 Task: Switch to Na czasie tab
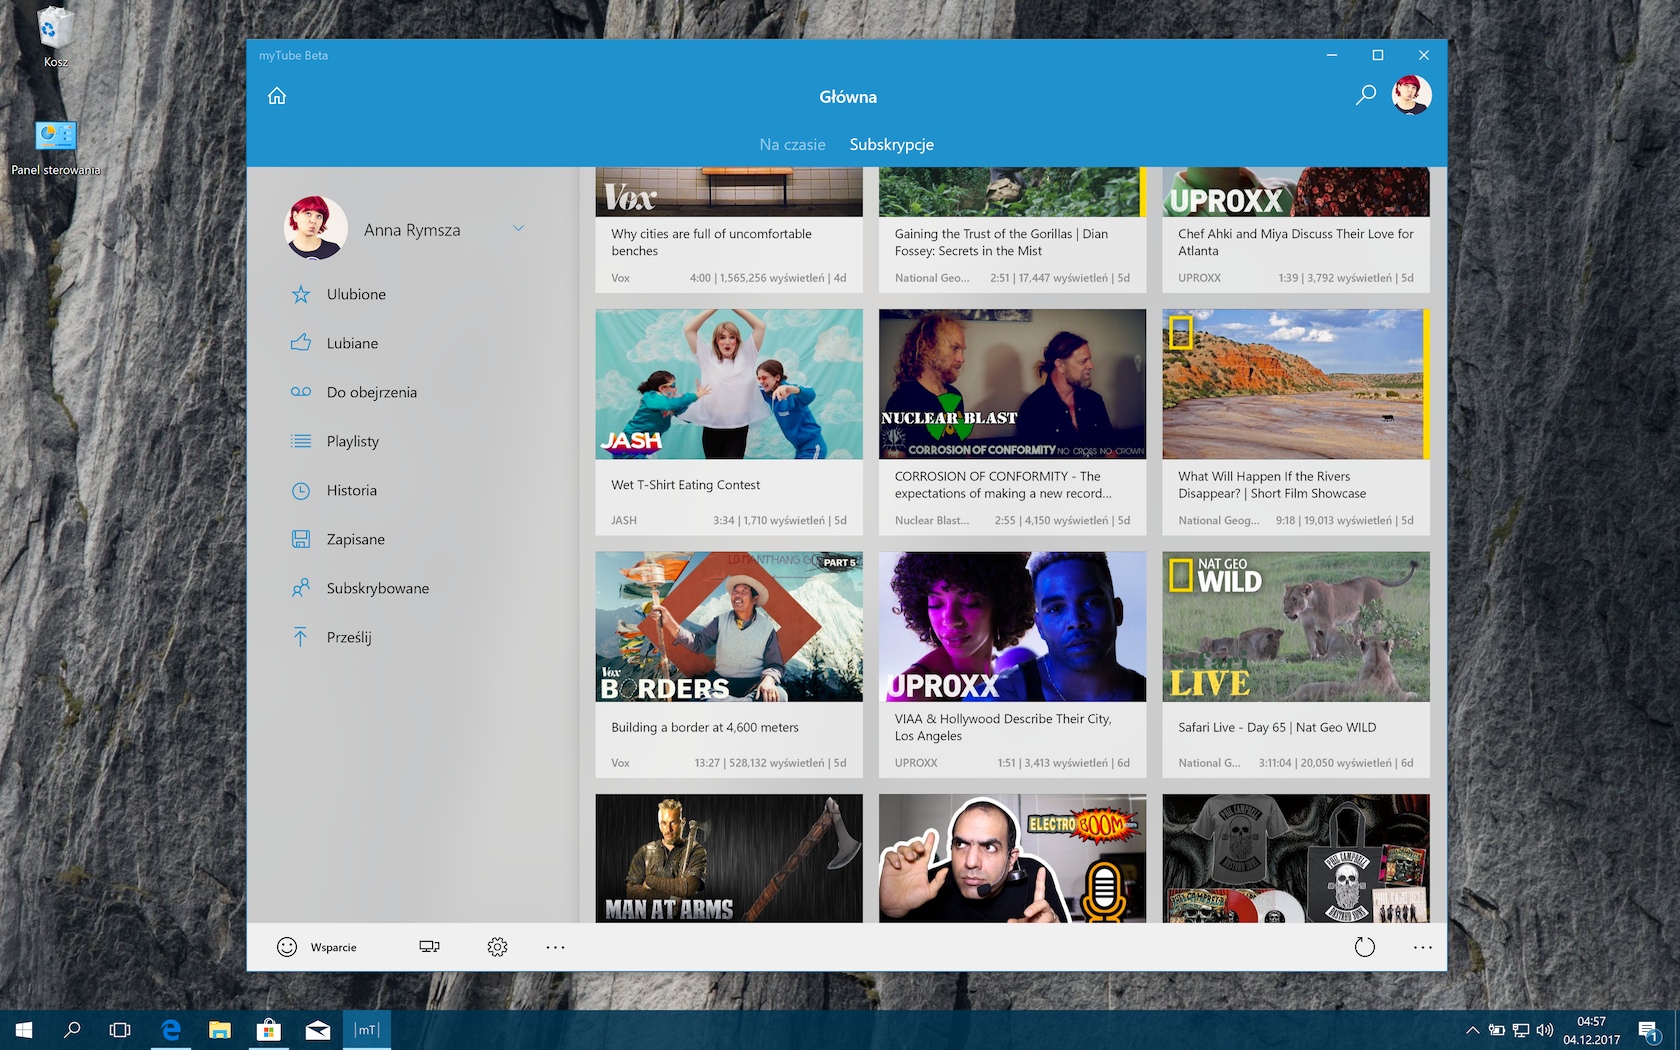click(792, 144)
